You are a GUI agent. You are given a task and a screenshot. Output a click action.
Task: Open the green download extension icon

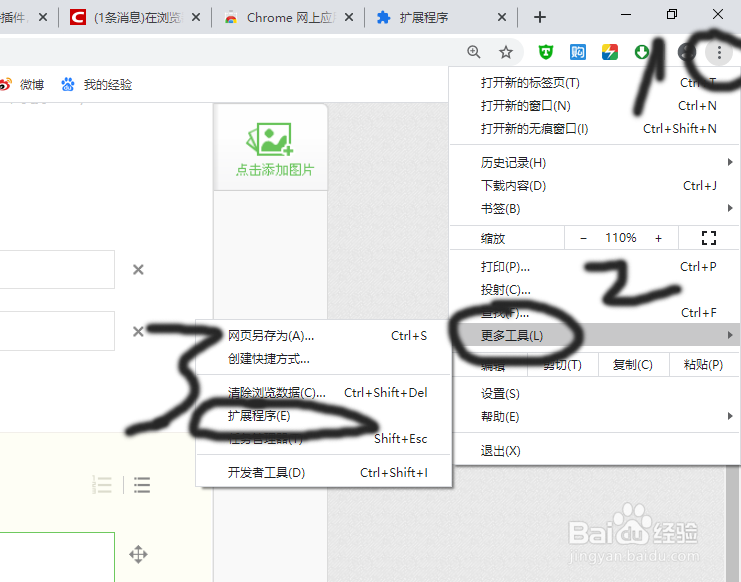[x=641, y=51]
